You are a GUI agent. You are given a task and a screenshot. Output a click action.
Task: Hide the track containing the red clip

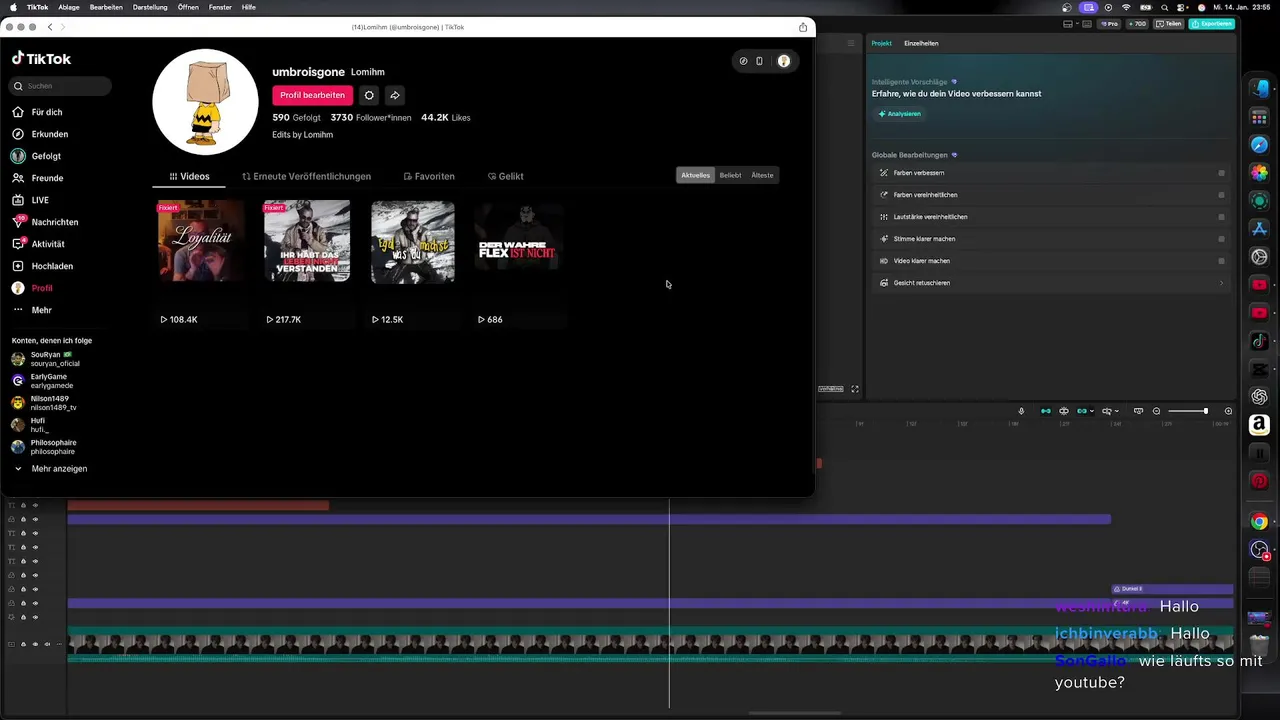pyautogui.click(x=35, y=505)
